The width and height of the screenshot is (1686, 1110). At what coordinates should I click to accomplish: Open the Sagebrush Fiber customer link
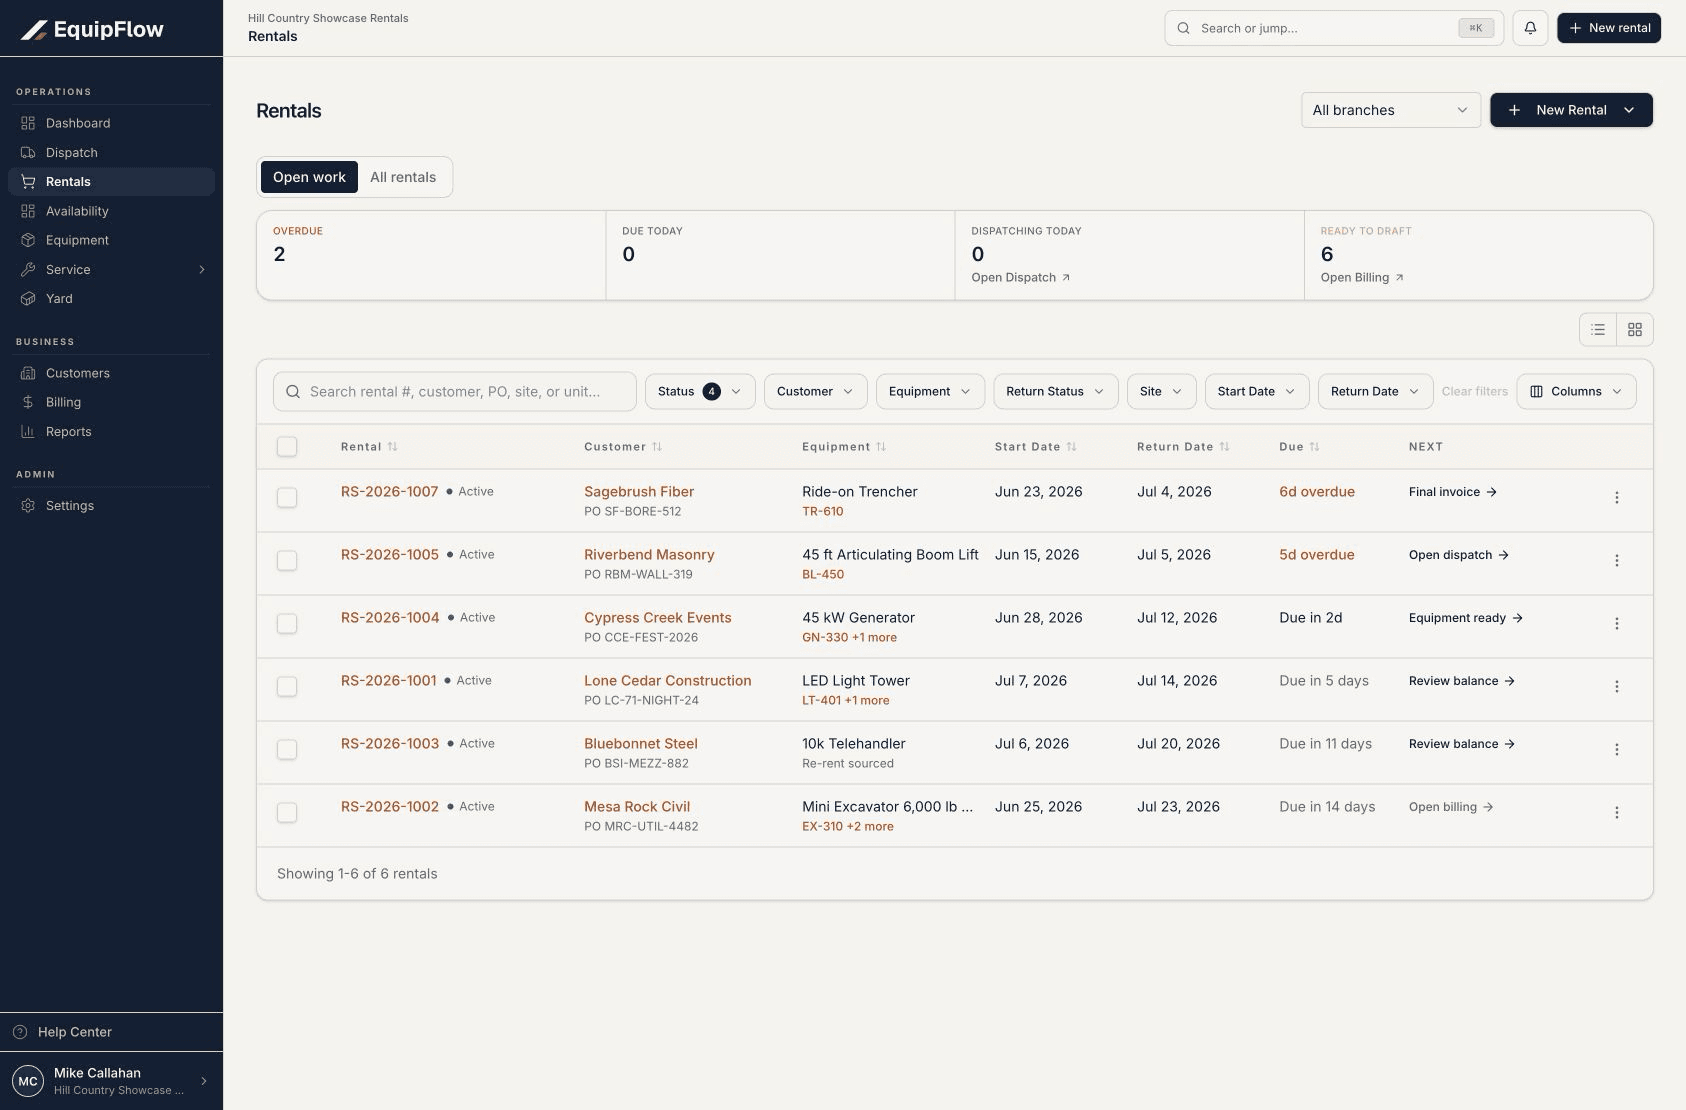pyautogui.click(x=639, y=492)
